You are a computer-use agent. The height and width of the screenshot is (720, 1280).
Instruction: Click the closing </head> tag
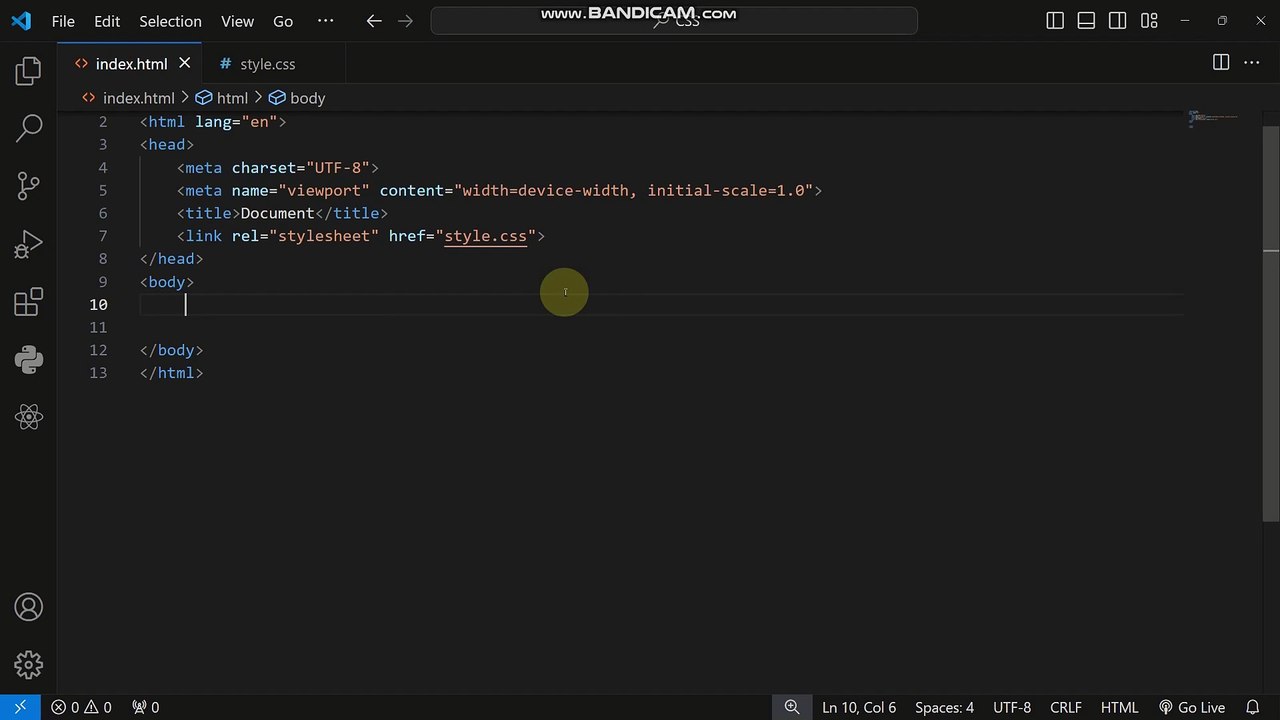(171, 259)
